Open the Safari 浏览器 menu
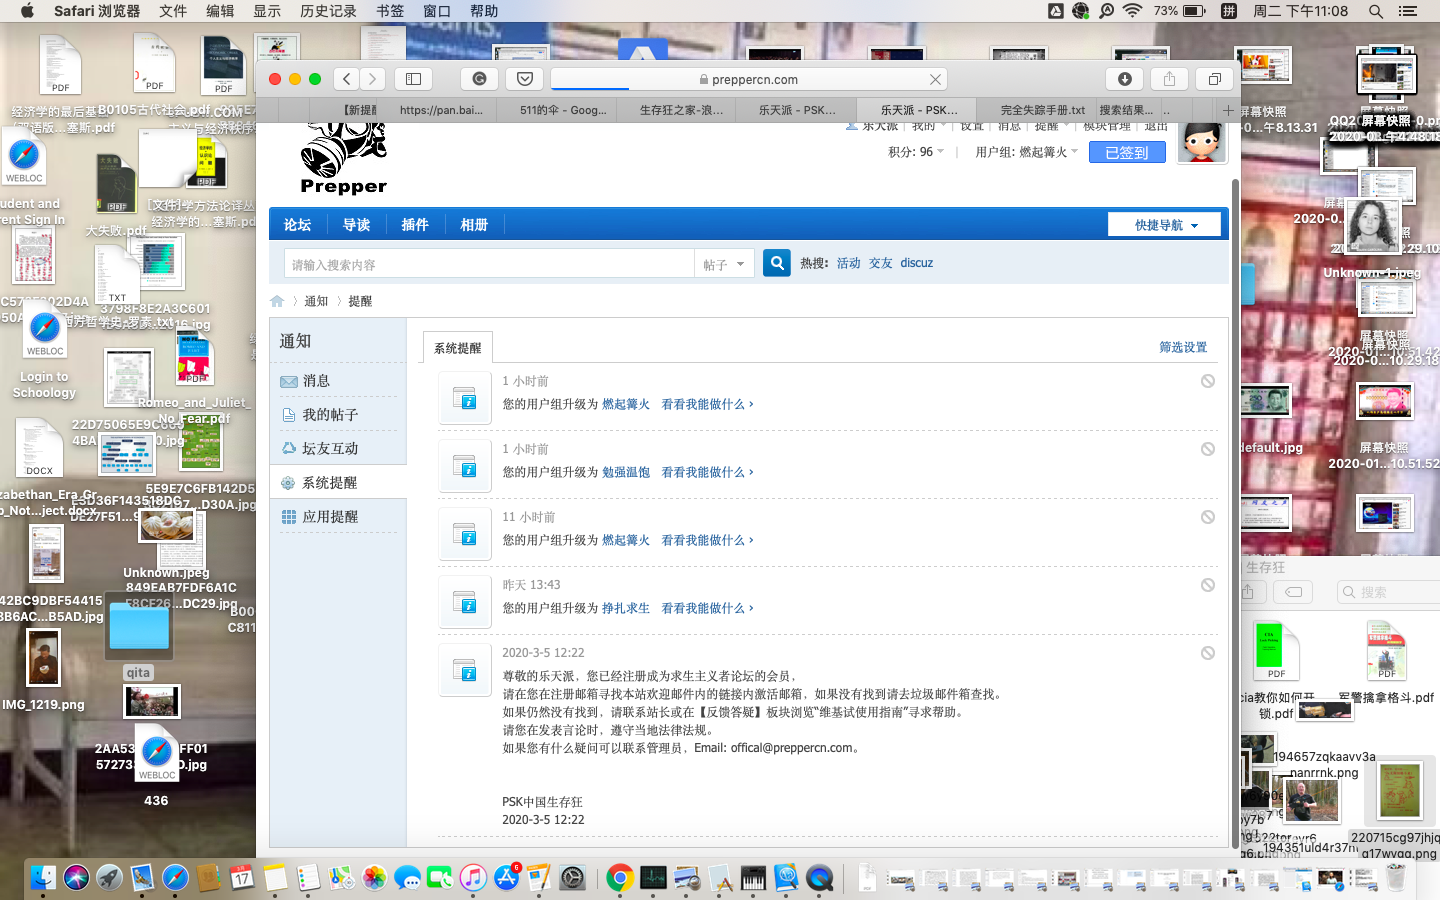Image resolution: width=1440 pixels, height=900 pixels. (x=97, y=11)
